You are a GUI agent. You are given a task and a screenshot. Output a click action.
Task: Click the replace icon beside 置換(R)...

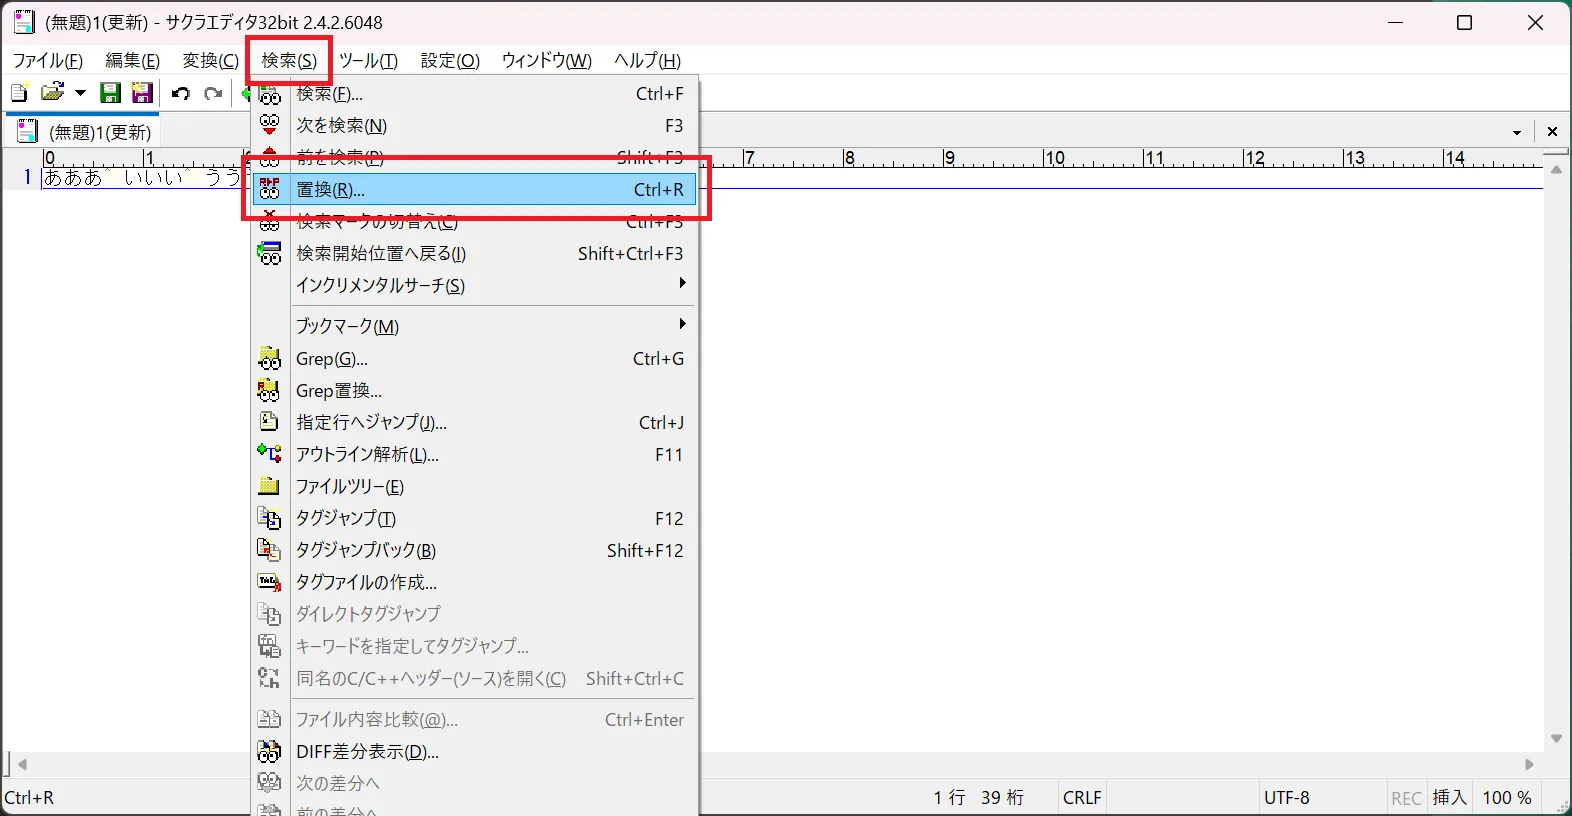click(270, 189)
